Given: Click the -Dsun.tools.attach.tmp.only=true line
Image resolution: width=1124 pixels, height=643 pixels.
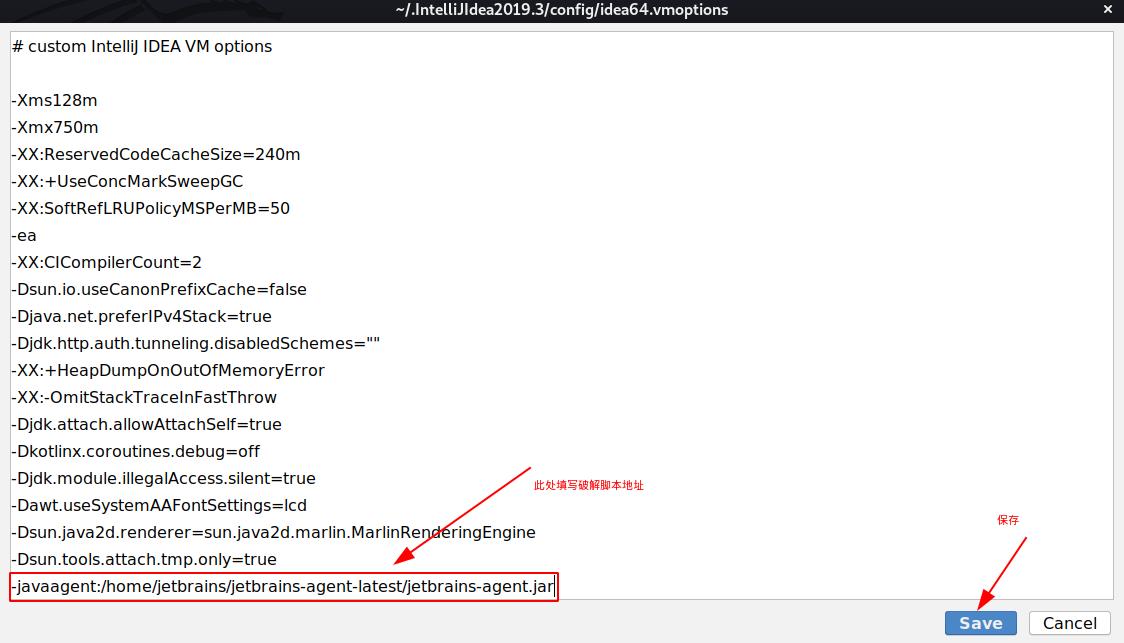Looking at the screenshot, I should coord(143,559).
